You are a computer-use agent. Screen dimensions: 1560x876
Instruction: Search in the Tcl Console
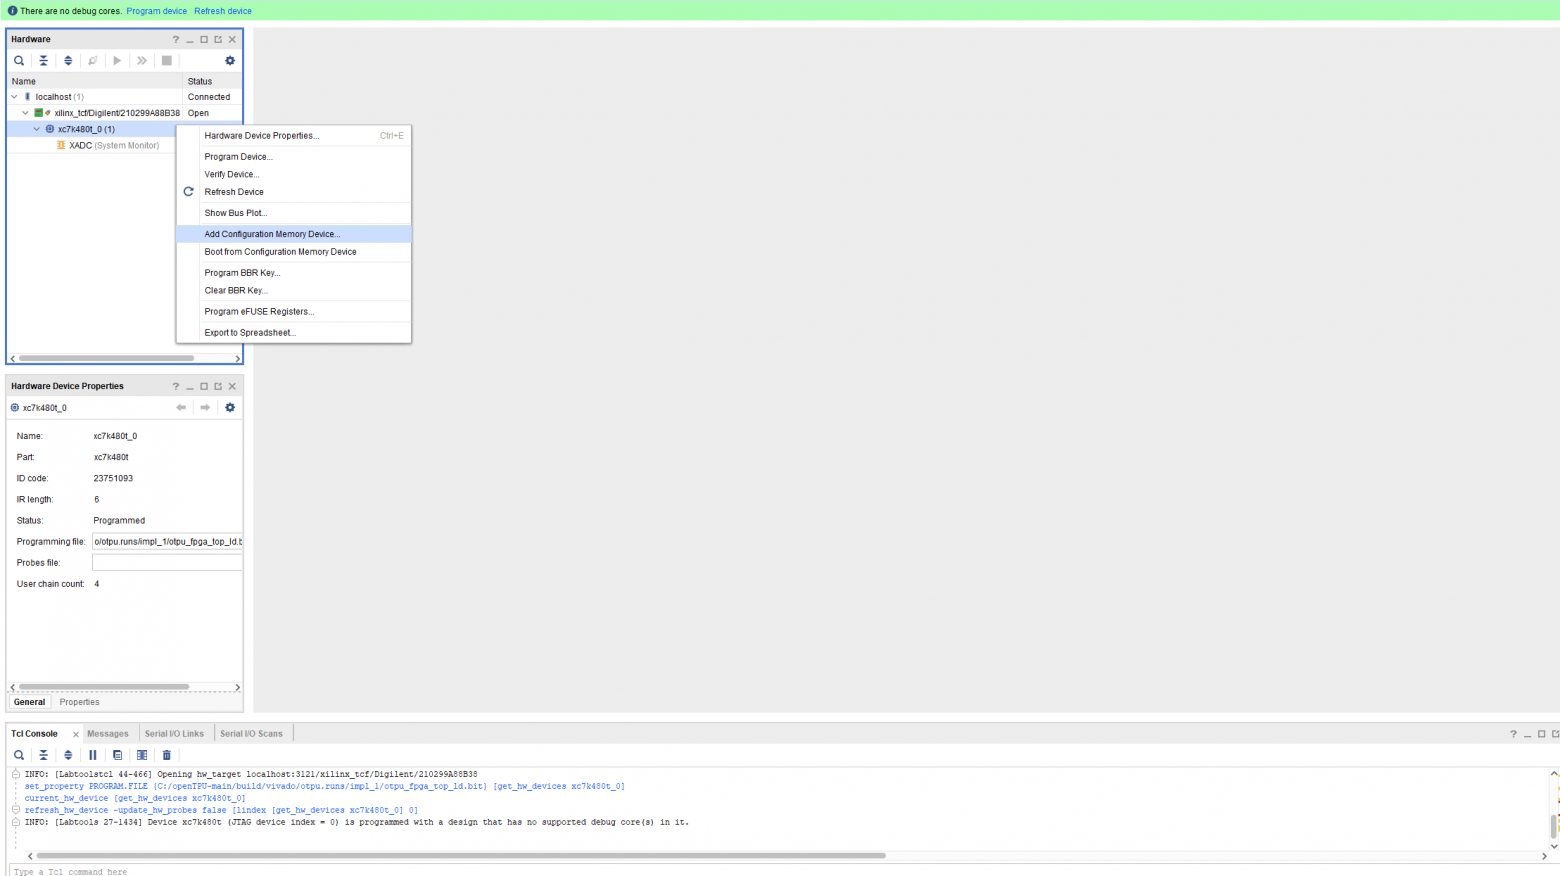19,755
